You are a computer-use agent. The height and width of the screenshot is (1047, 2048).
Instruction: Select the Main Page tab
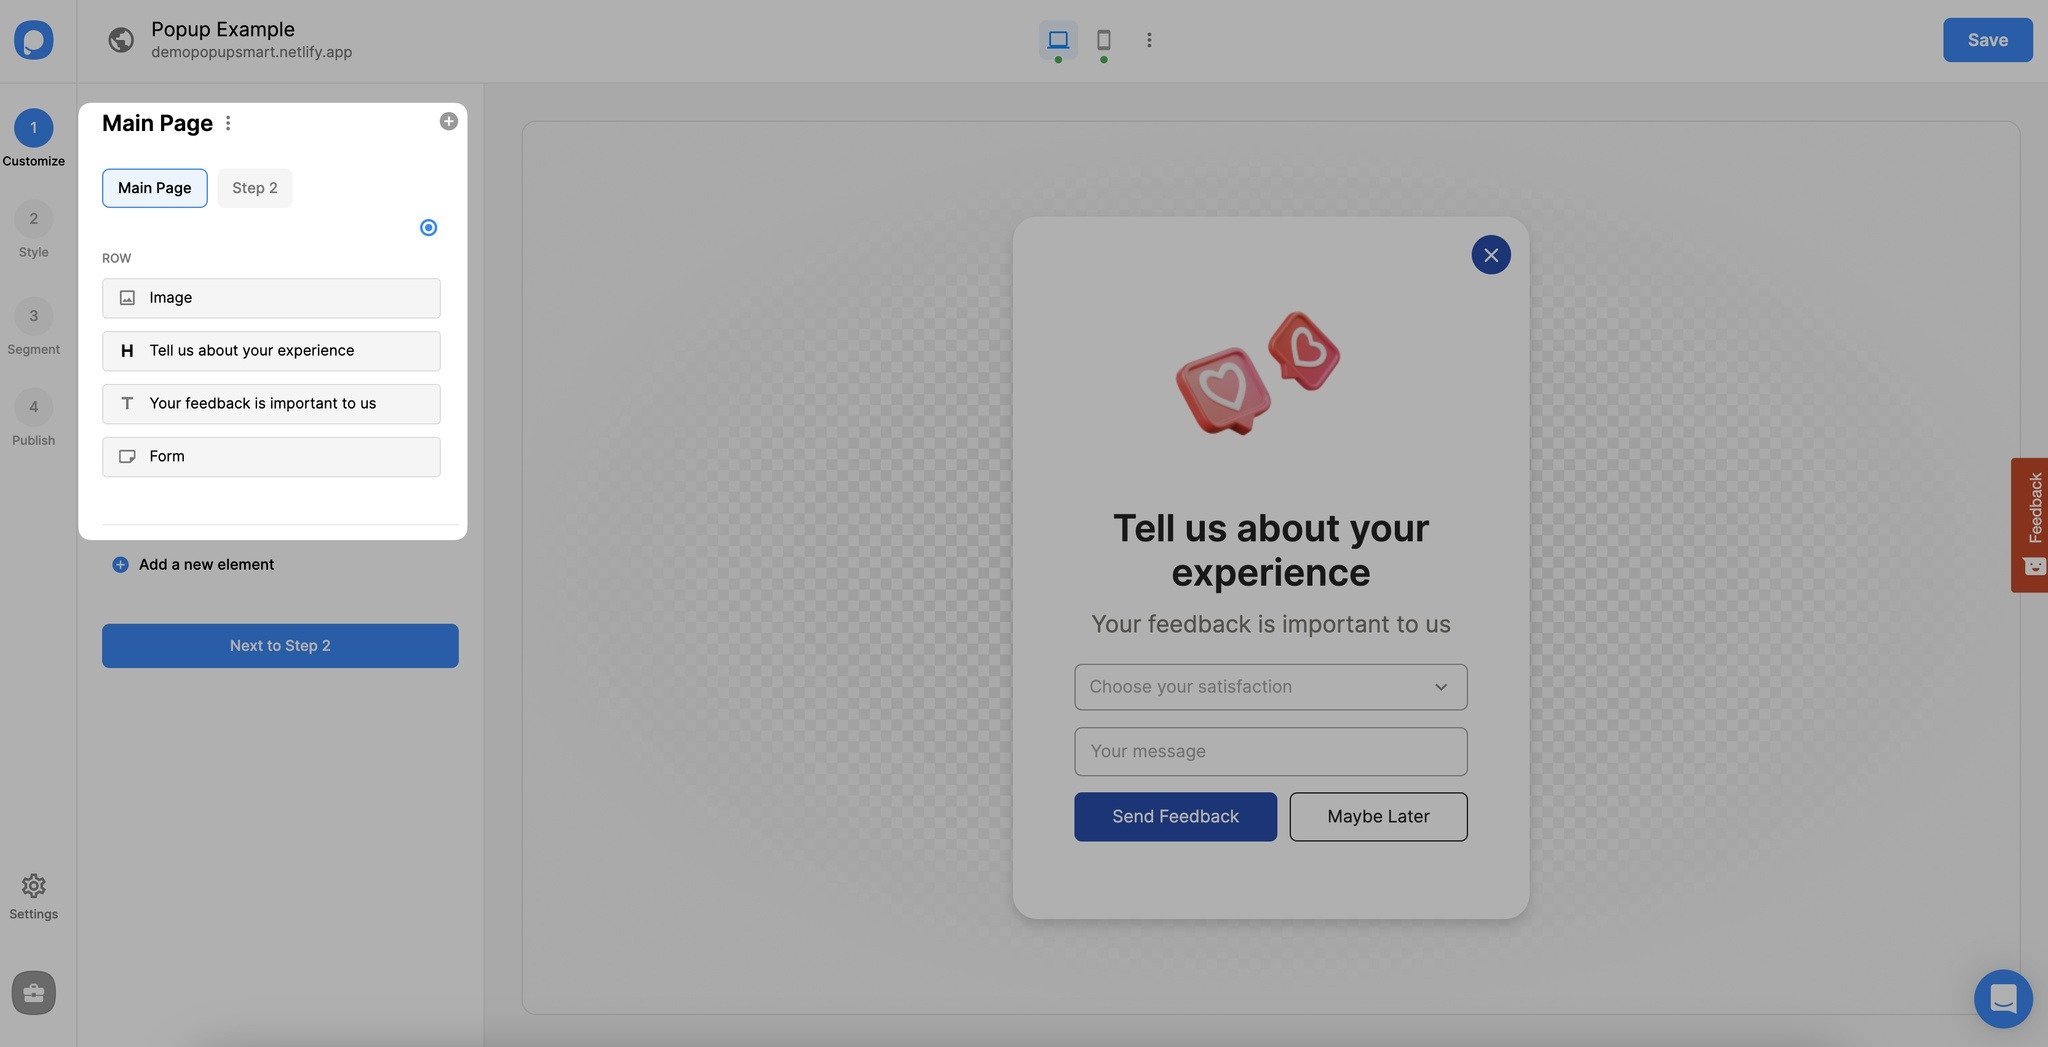[x=154, y=188]
